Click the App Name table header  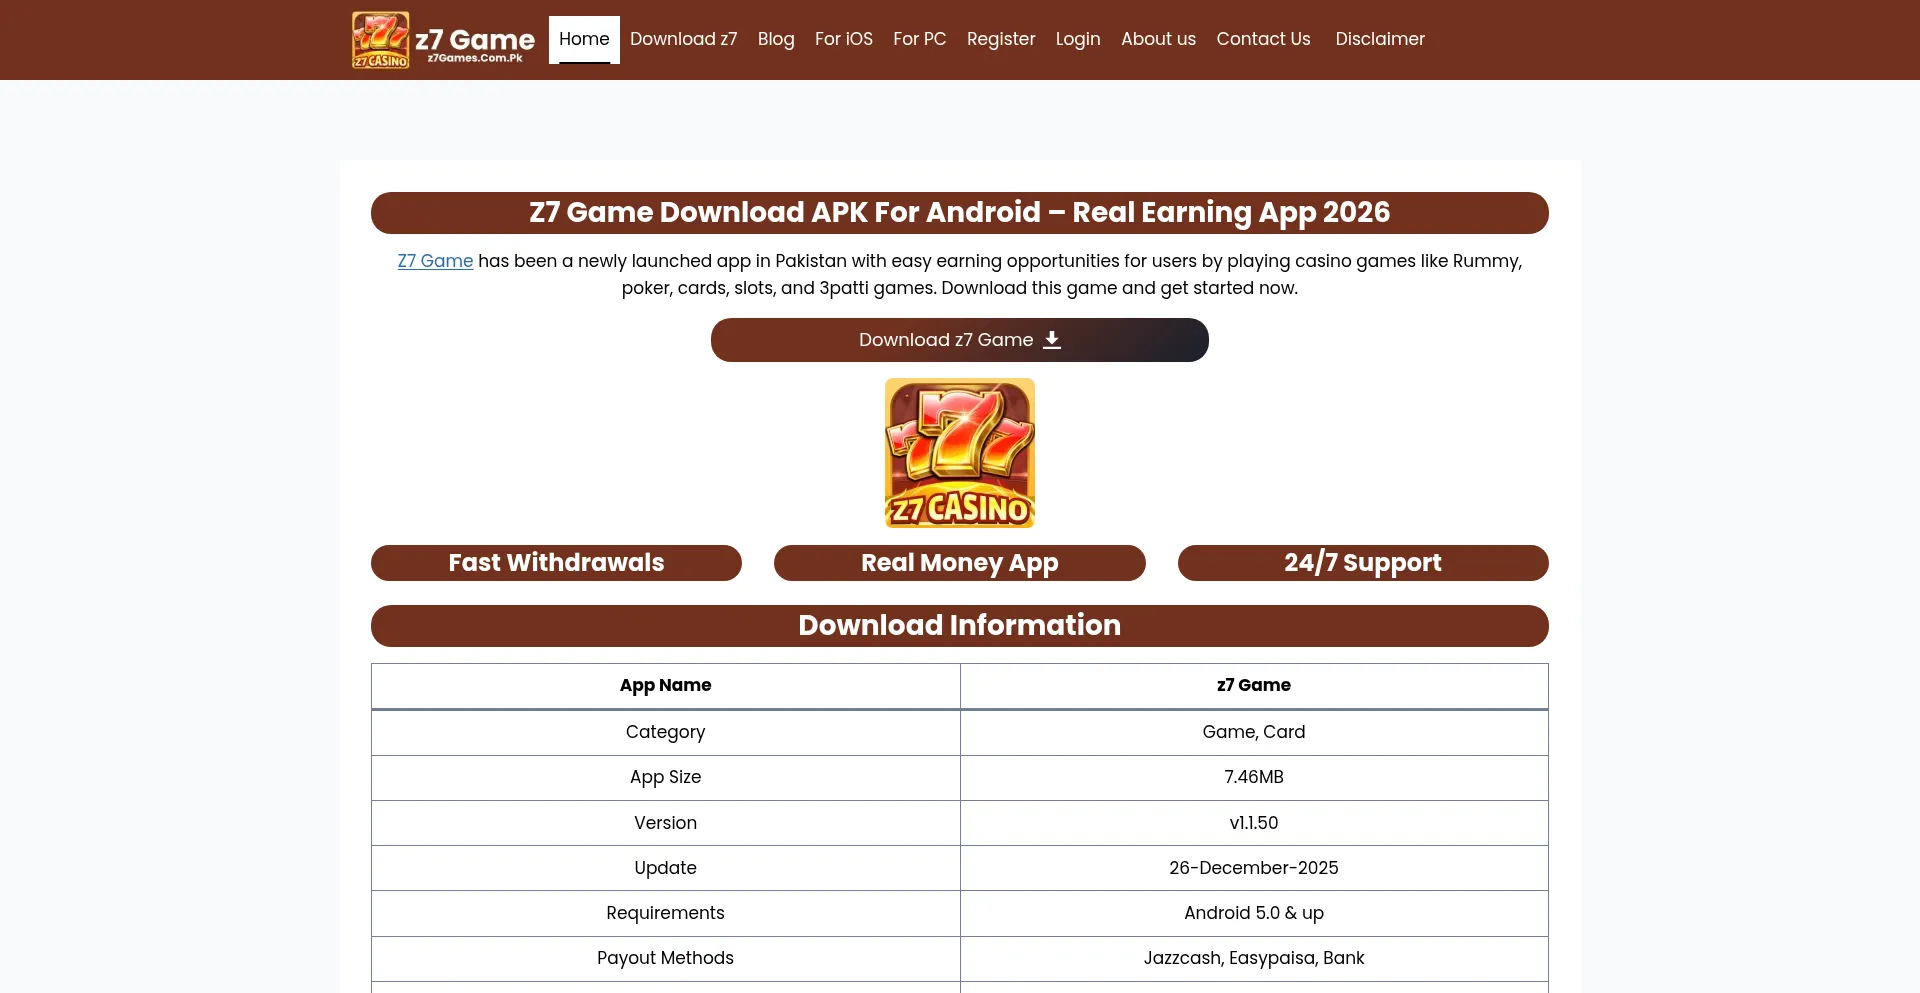666,686
